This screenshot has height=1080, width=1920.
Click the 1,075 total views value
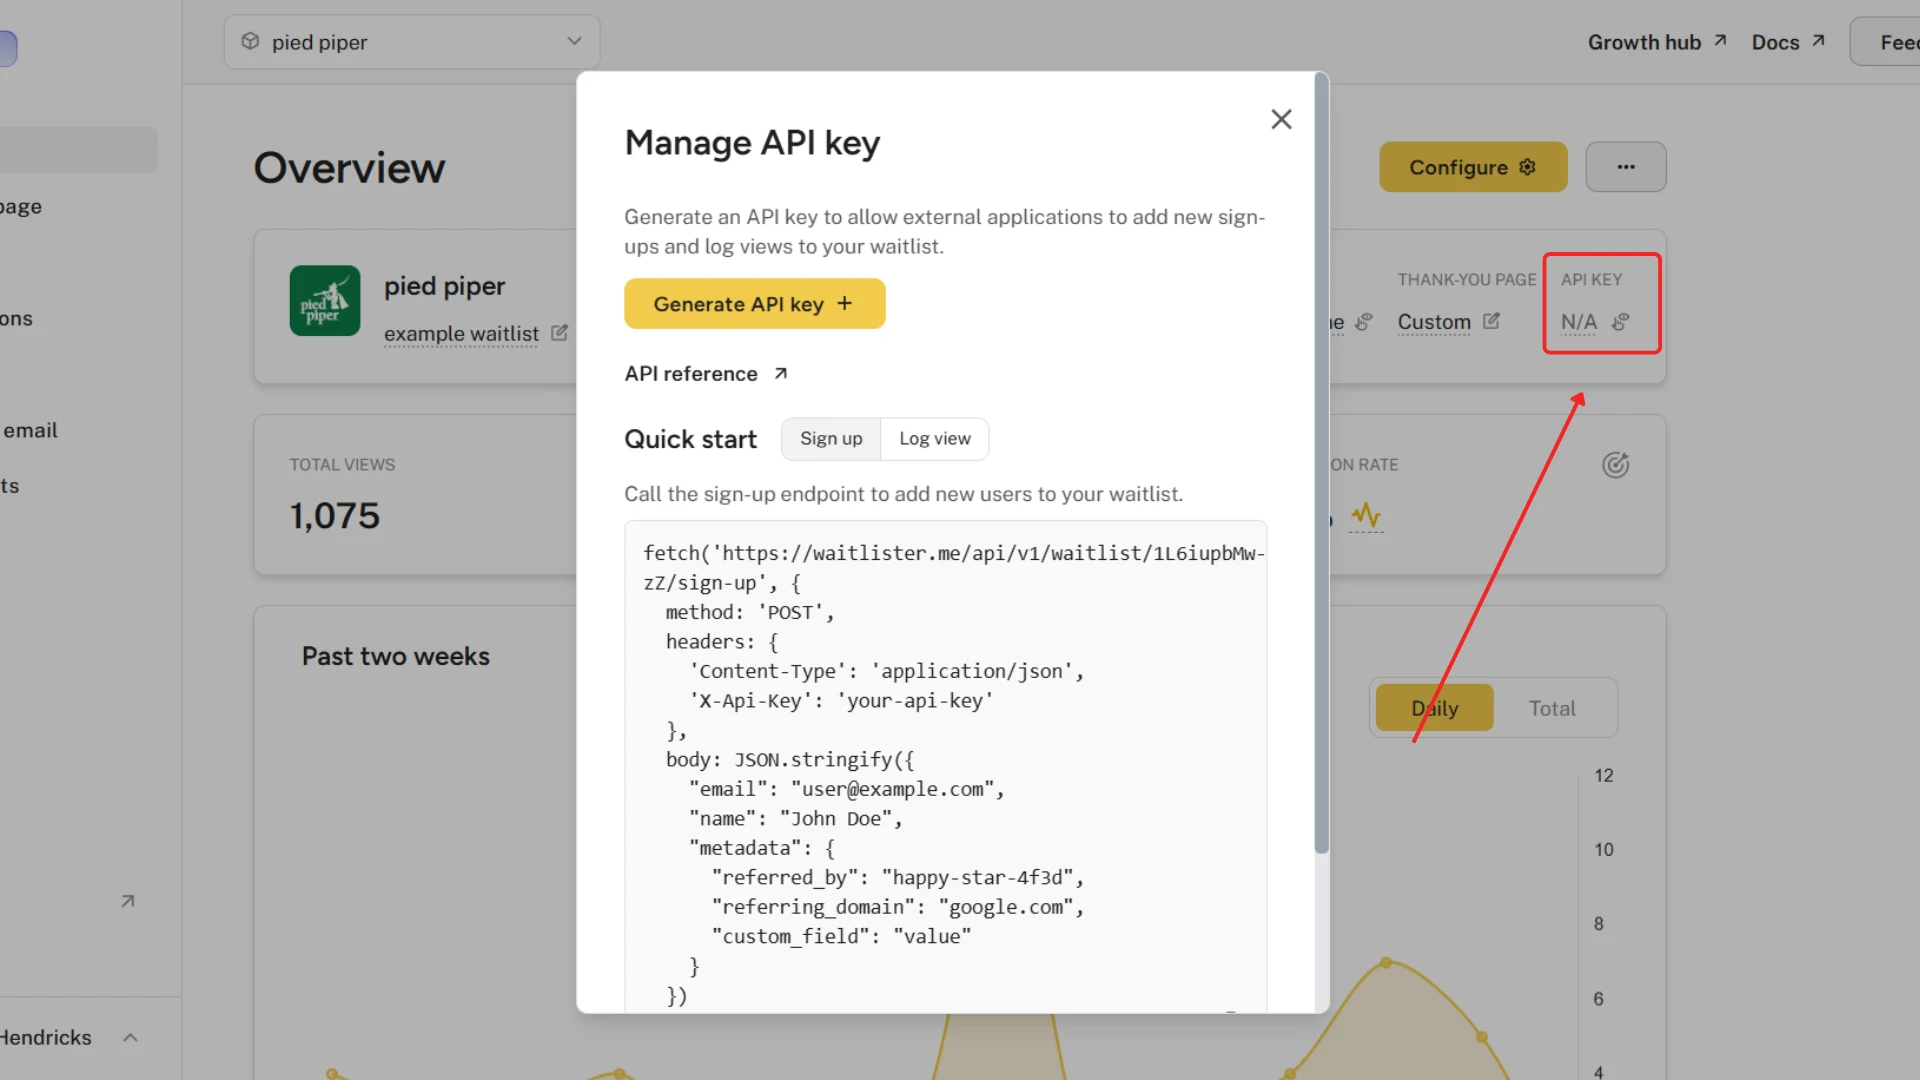[x=335, y=516]
